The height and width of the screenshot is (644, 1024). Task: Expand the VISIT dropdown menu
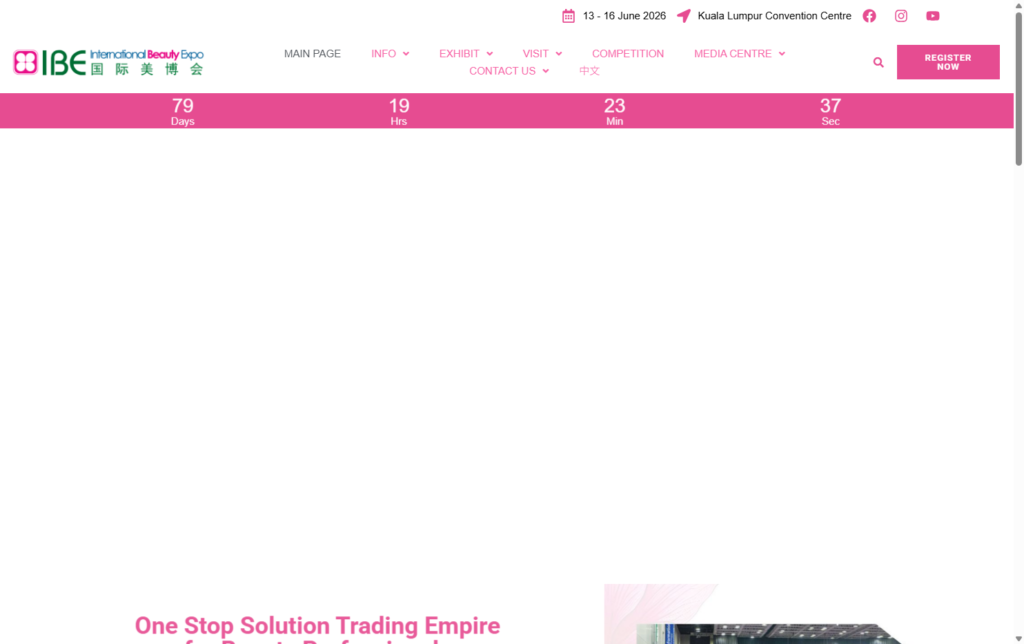pyautogui.click(x=542, y=54)
